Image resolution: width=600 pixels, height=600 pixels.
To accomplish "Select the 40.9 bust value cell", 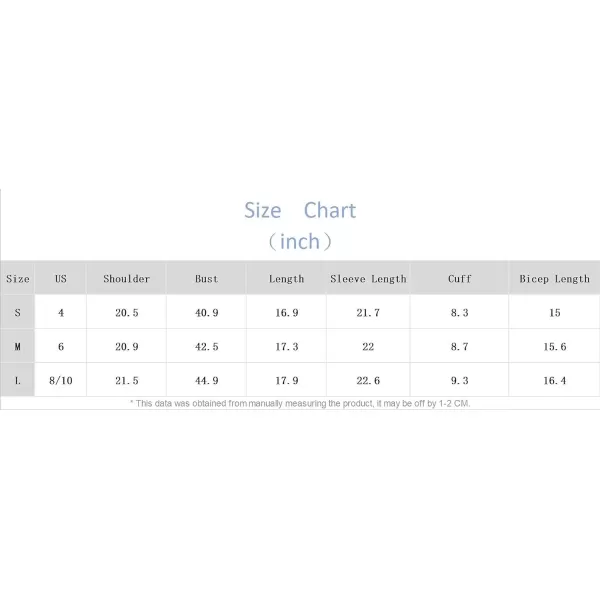I will (x=207, y=313).
